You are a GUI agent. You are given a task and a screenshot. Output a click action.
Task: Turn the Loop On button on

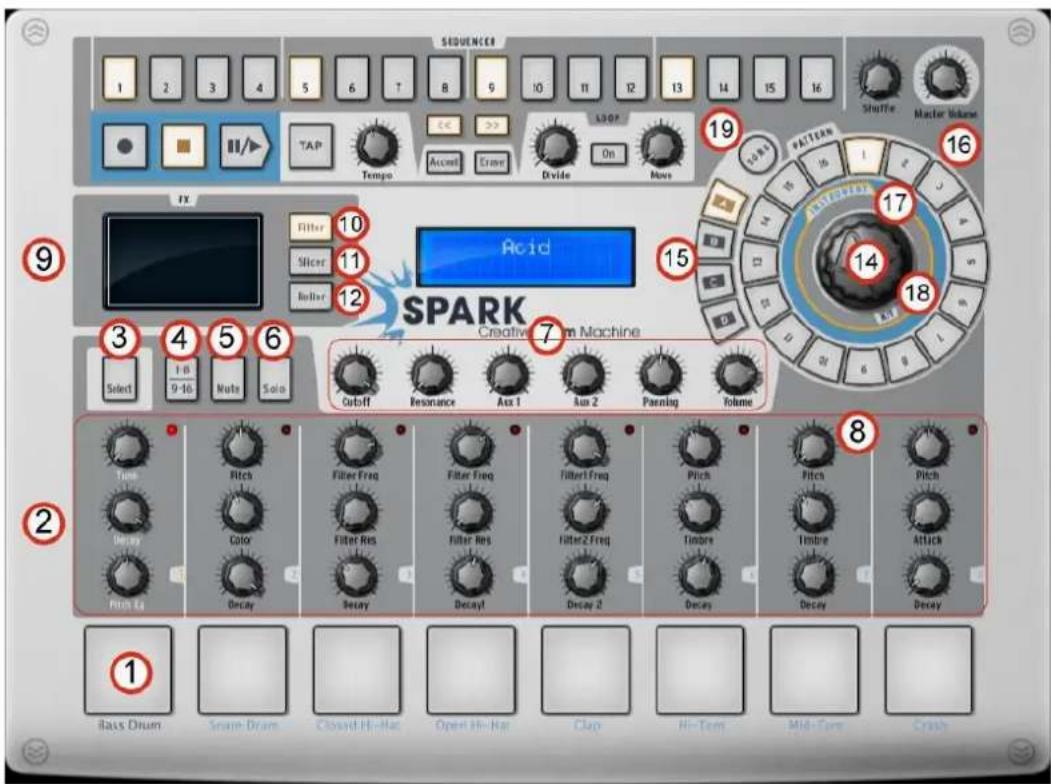point(608,153)
